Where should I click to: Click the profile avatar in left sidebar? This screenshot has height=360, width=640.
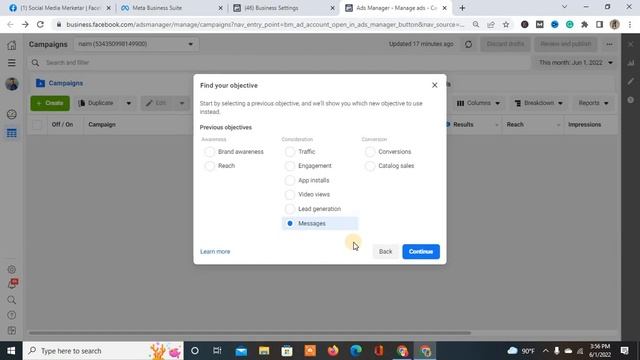(12, 84)
